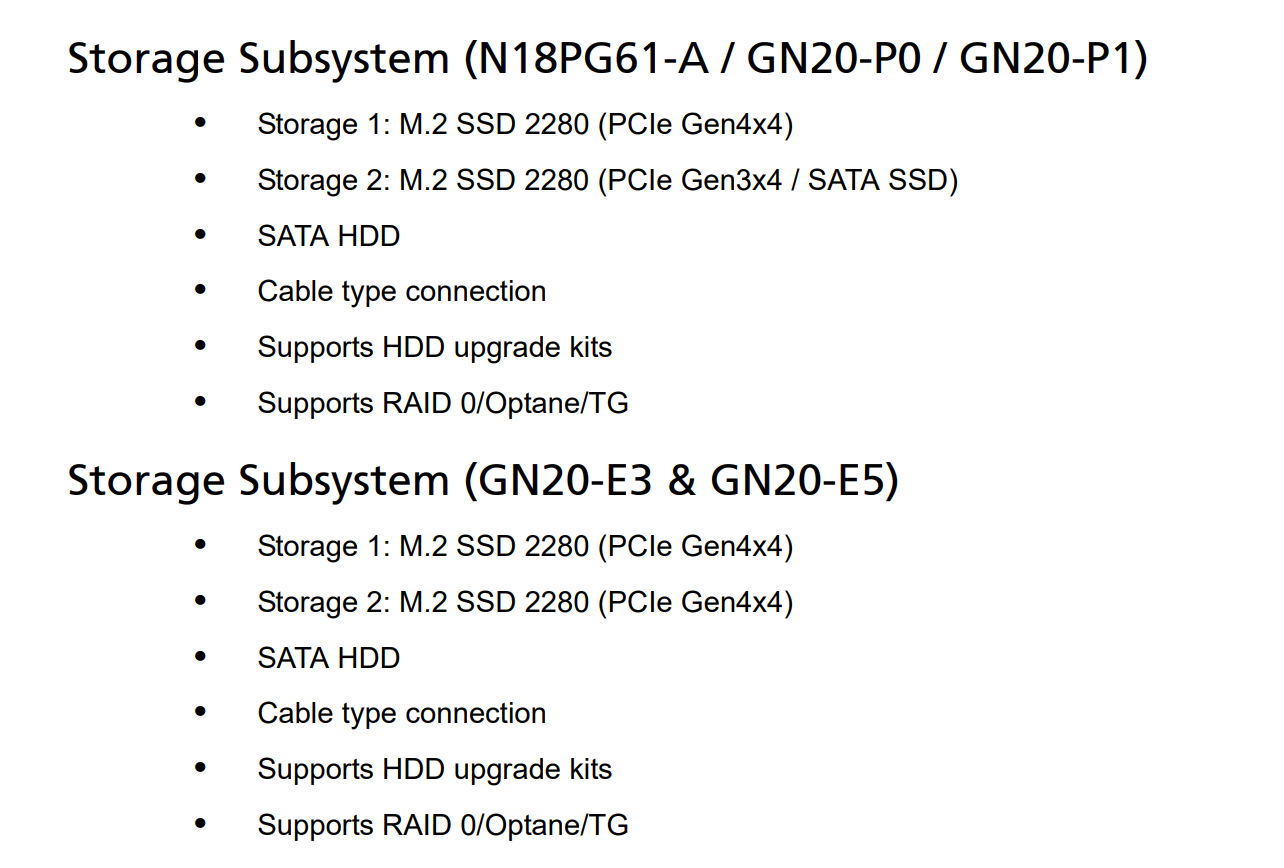This screenshot has height=868, width=1284.
Task: Click the "GN20-E5)" text in the second heading
Action: tap(804, 481)
